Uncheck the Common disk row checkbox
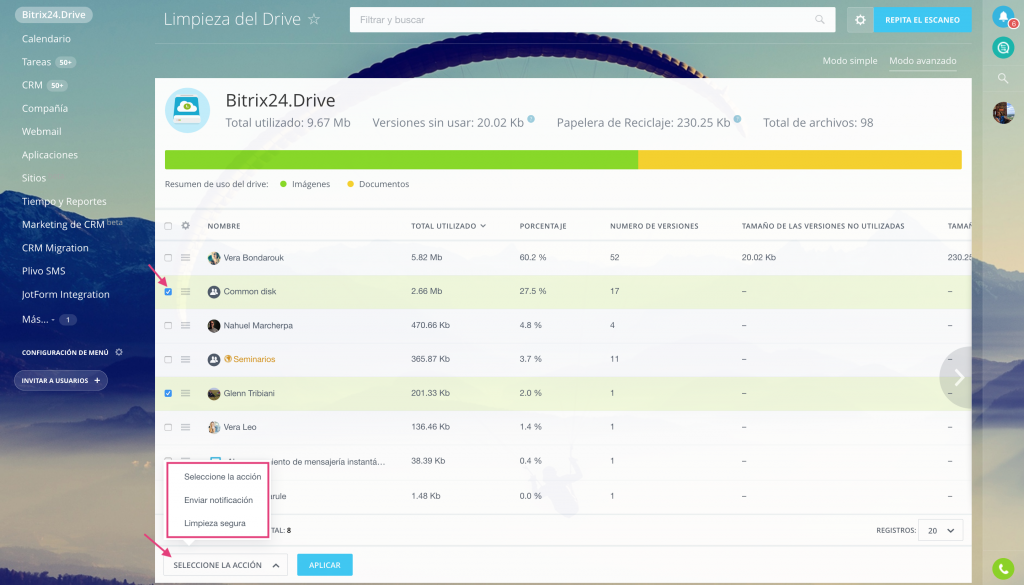The width and height of the screenshot is (1024, 585). [x=168, y=292]
